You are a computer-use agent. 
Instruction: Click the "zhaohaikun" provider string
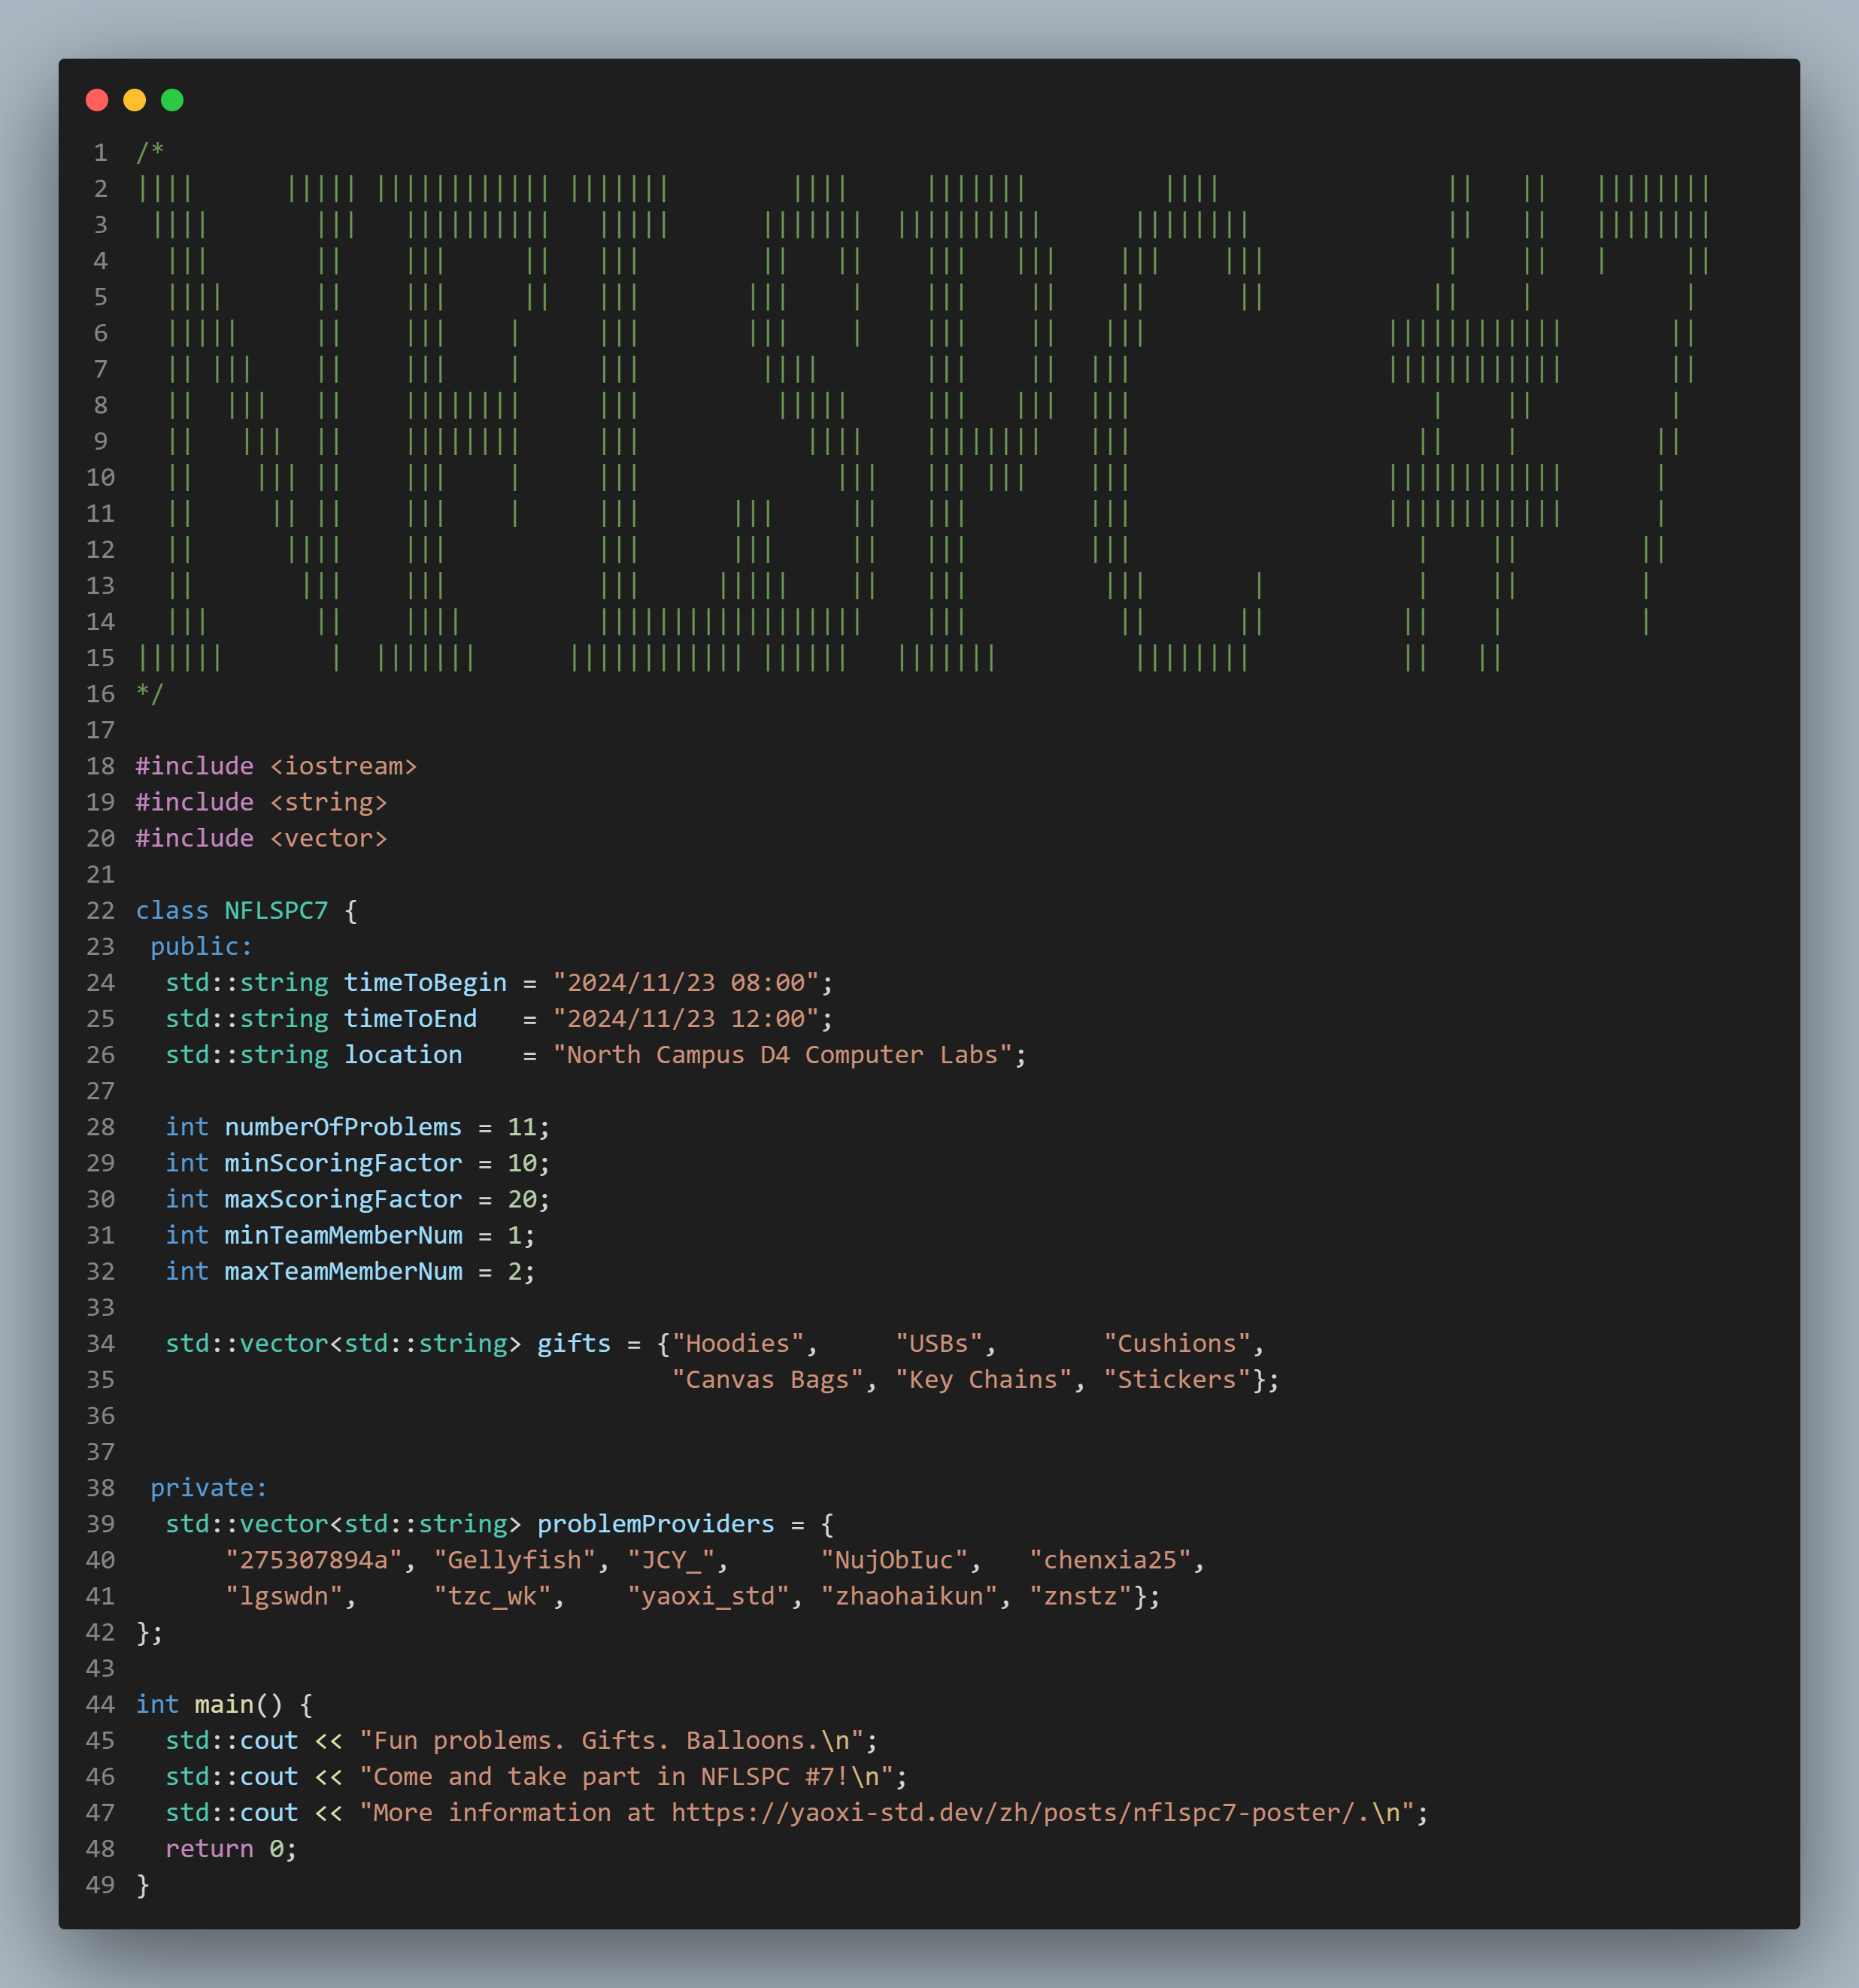tap(909, 1596)
